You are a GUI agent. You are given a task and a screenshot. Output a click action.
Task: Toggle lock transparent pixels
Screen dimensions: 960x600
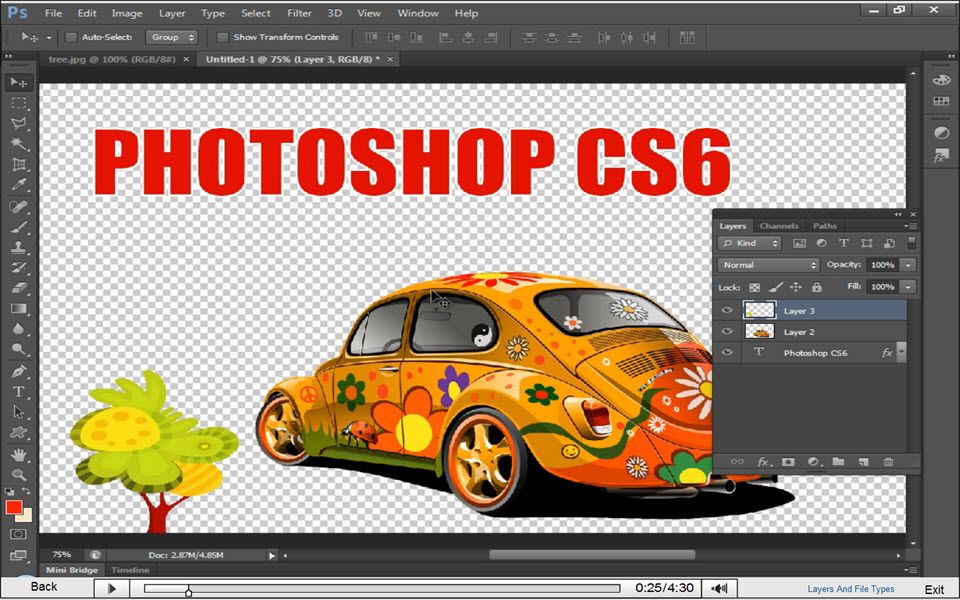755,287
